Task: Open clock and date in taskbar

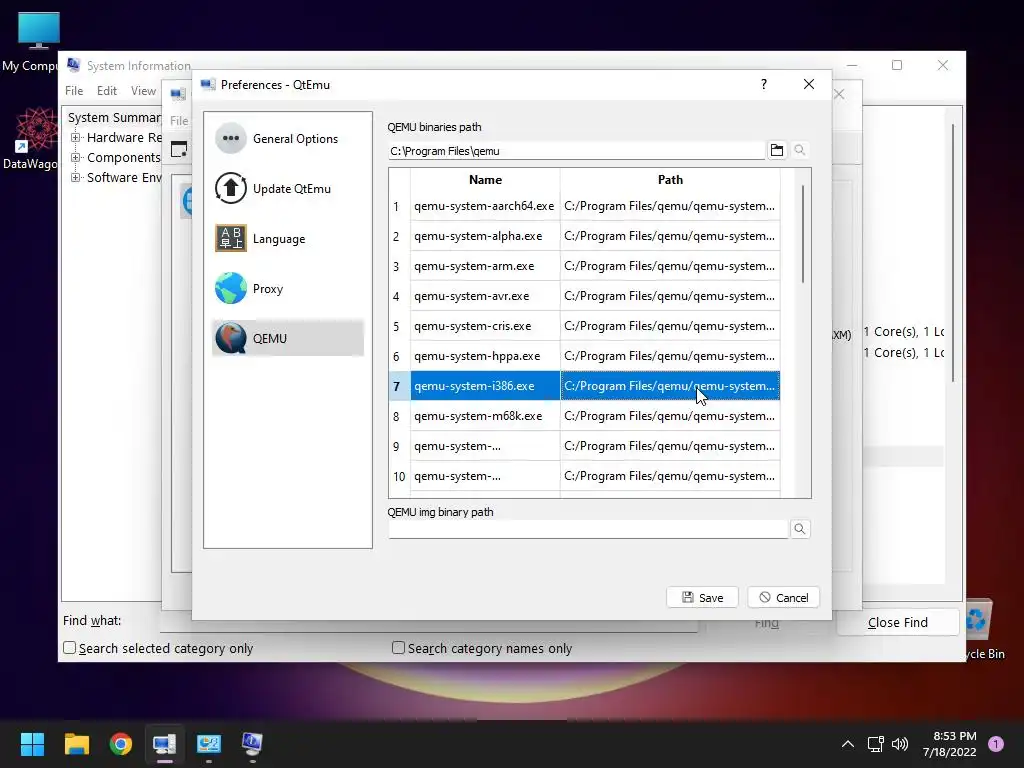Action: point(950,744)
